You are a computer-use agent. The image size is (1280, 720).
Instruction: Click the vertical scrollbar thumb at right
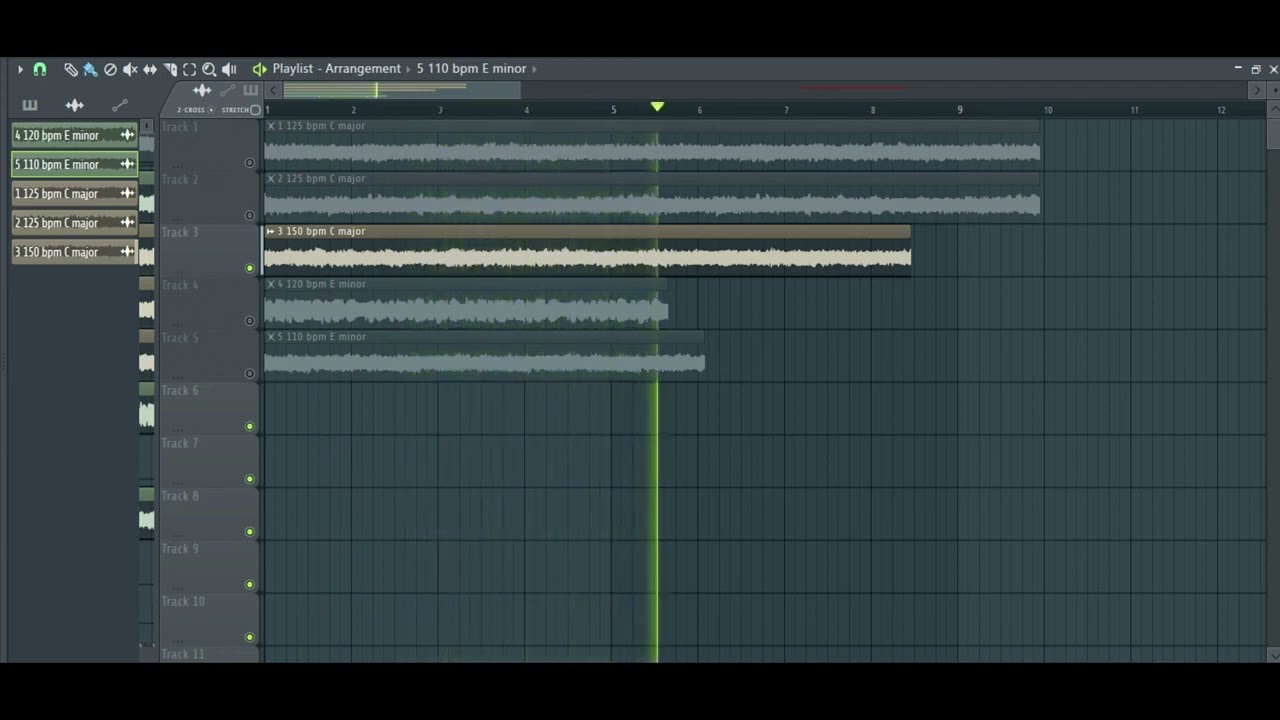[x=1273, y=134]
